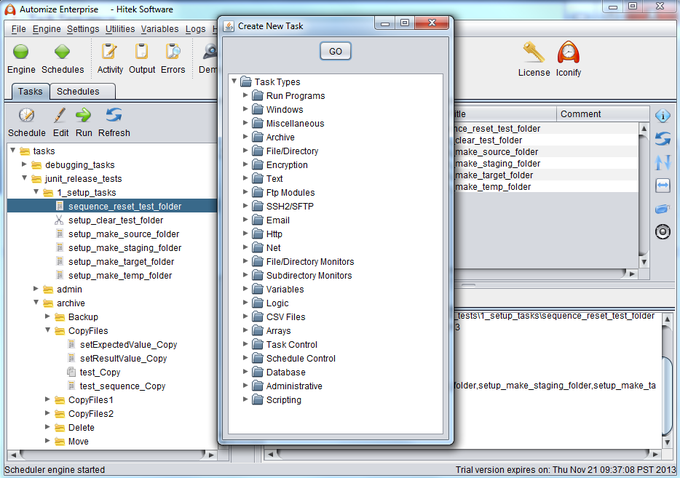The image size is (680, 478).
Task: Select make_target_folder row in table
Action: pyautogui.click(x=546, y=175)
